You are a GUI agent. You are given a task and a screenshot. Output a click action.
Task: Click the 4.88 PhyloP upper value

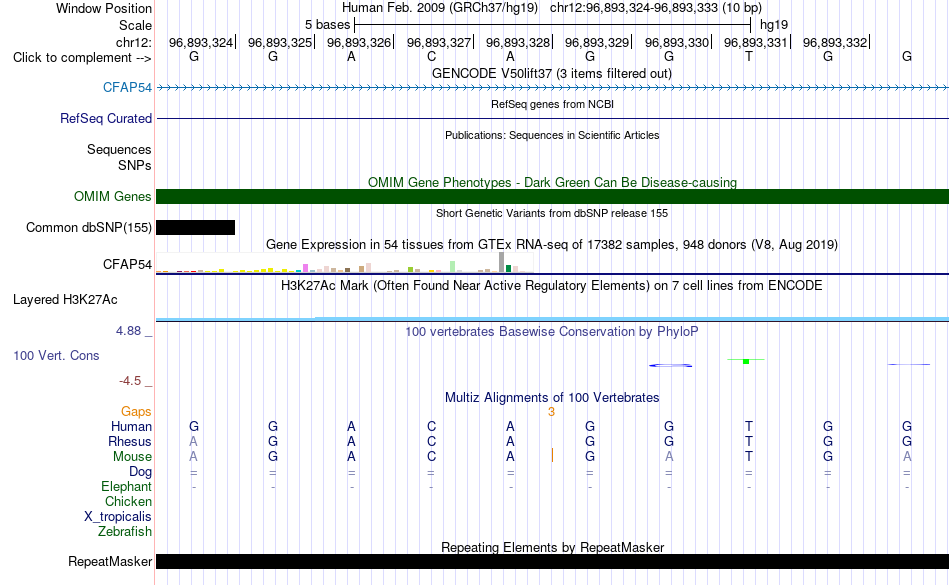tap(128, 331)
